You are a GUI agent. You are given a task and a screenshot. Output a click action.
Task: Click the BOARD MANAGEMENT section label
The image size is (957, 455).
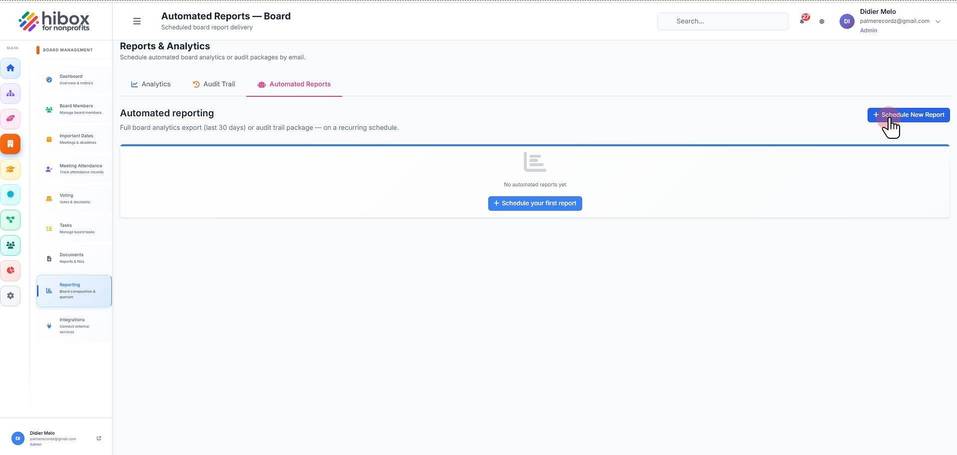click(68, 50)
